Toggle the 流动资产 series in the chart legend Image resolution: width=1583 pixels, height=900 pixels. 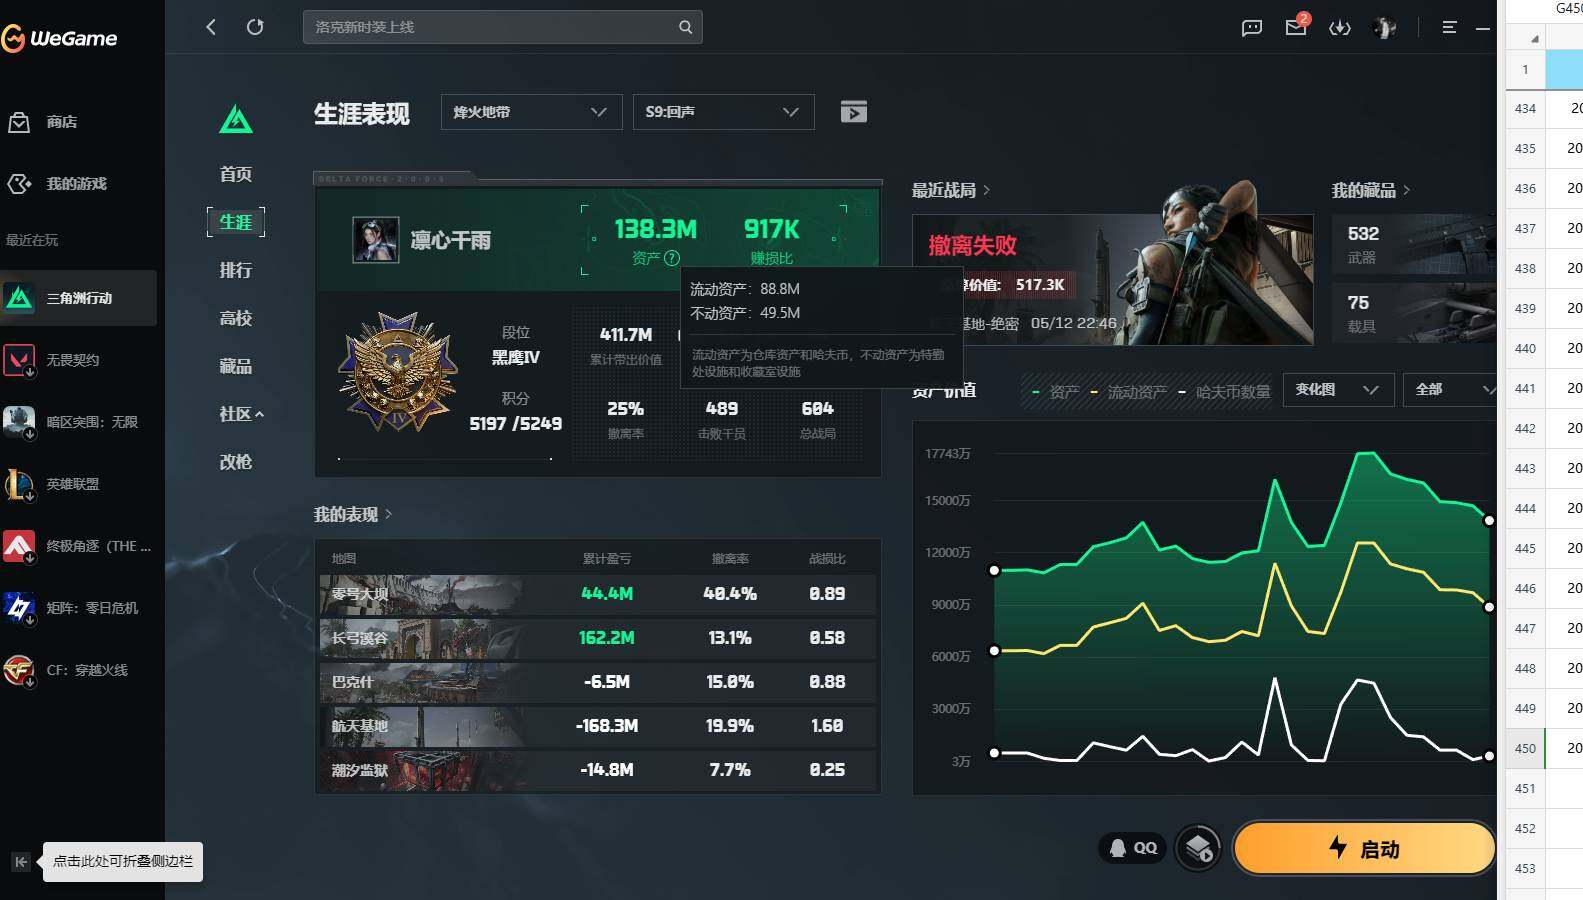(1129, 392)
